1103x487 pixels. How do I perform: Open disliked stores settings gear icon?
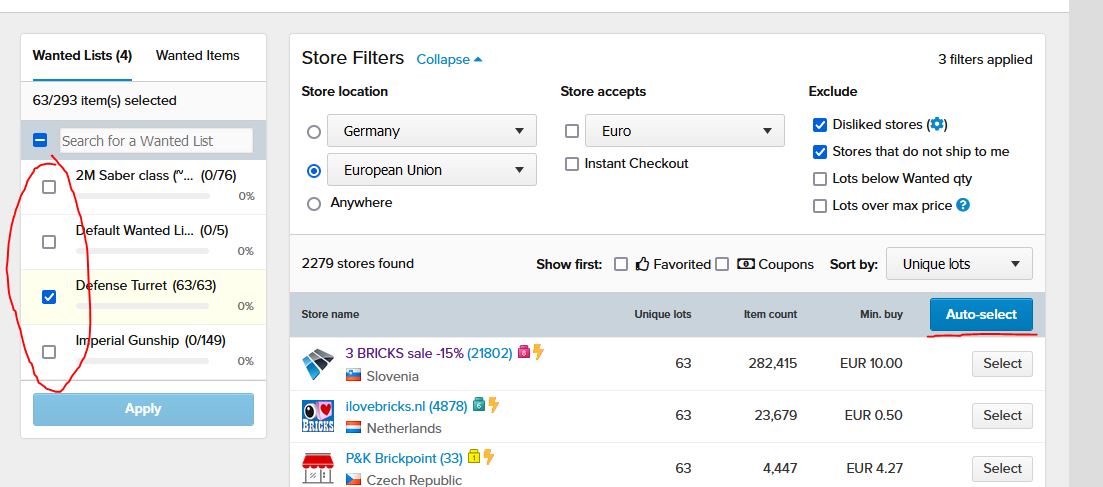[936, 125]
